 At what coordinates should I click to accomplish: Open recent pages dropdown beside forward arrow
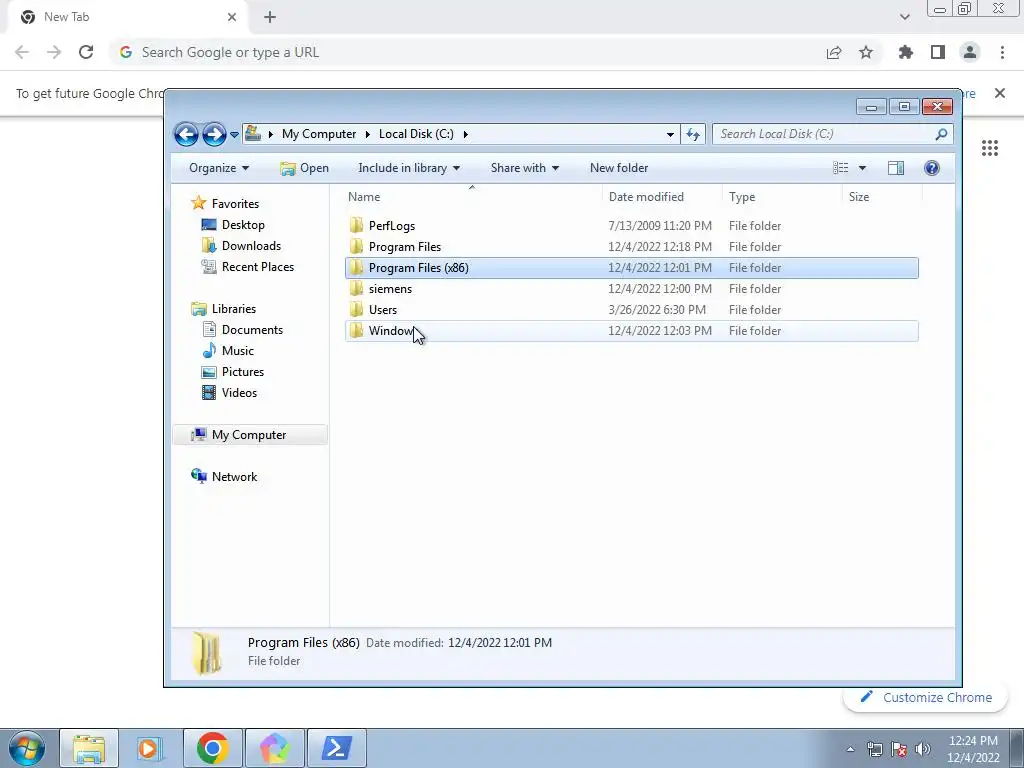234,135
